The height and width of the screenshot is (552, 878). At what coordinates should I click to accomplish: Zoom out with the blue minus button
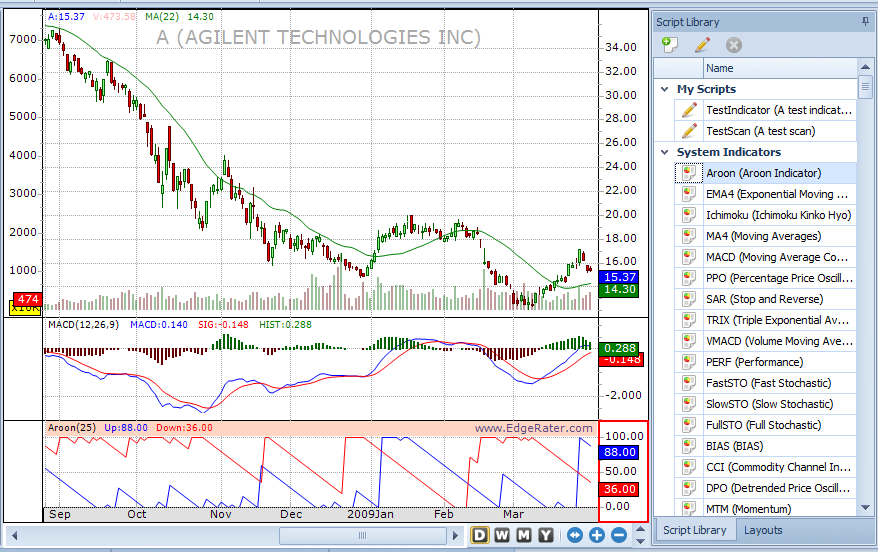point(619,535)
